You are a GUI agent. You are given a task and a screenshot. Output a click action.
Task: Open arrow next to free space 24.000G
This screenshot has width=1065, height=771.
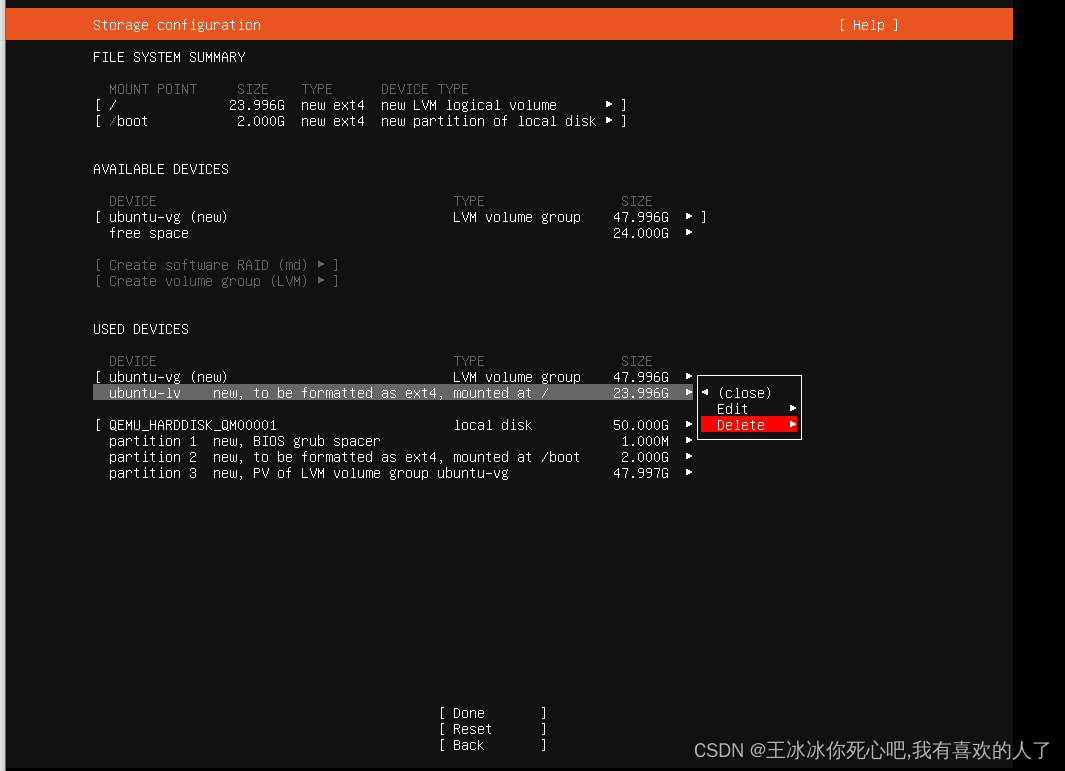click(689, 233)
